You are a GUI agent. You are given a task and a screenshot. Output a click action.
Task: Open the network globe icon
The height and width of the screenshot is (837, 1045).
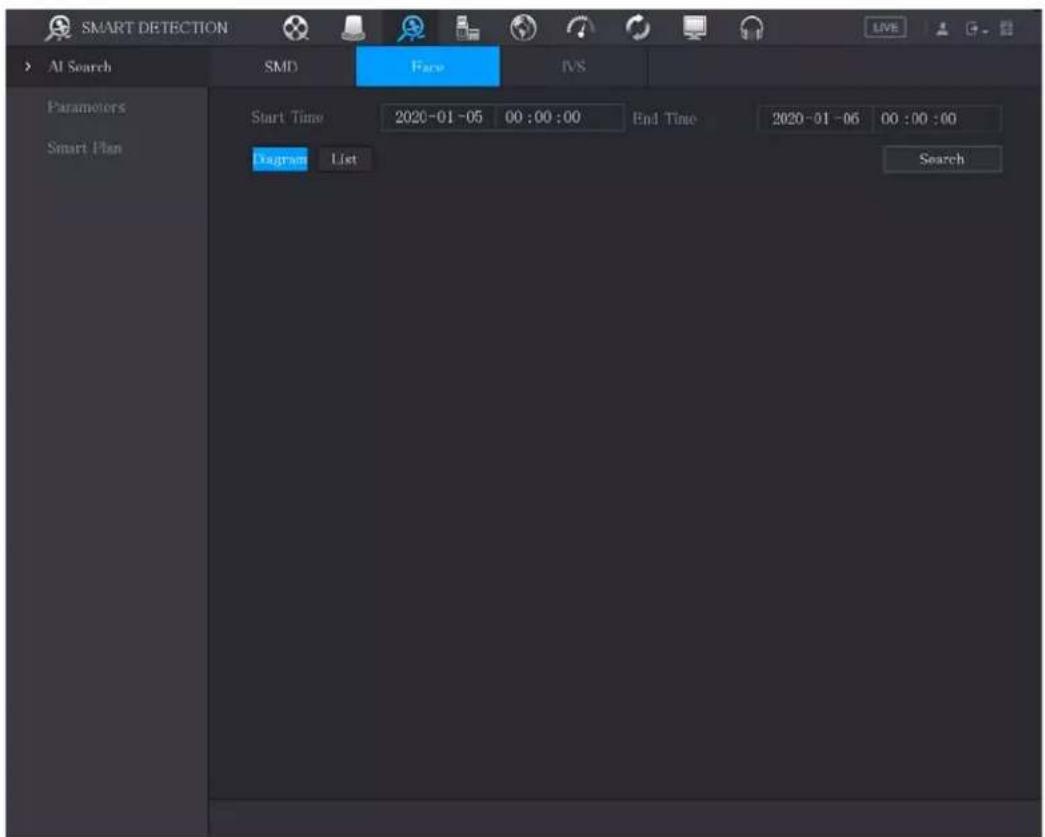pos(523,28)
